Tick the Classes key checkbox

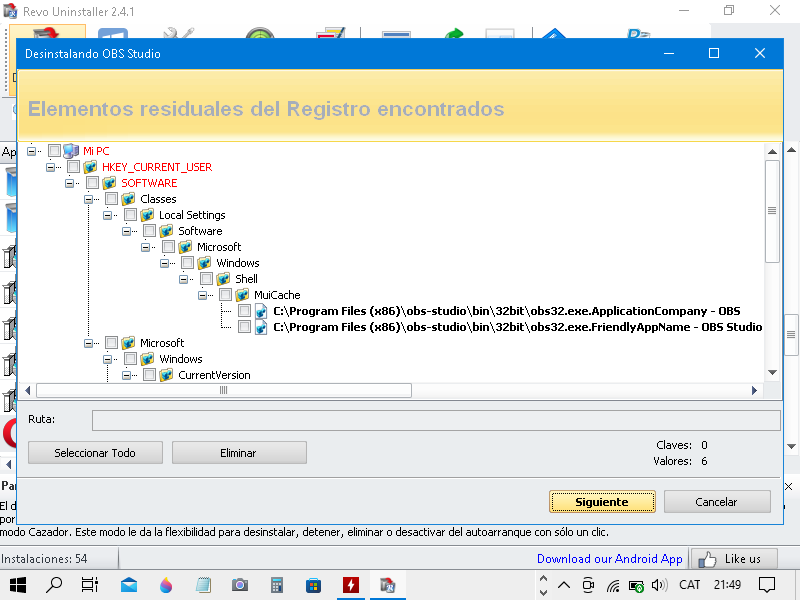click(111, 199)
